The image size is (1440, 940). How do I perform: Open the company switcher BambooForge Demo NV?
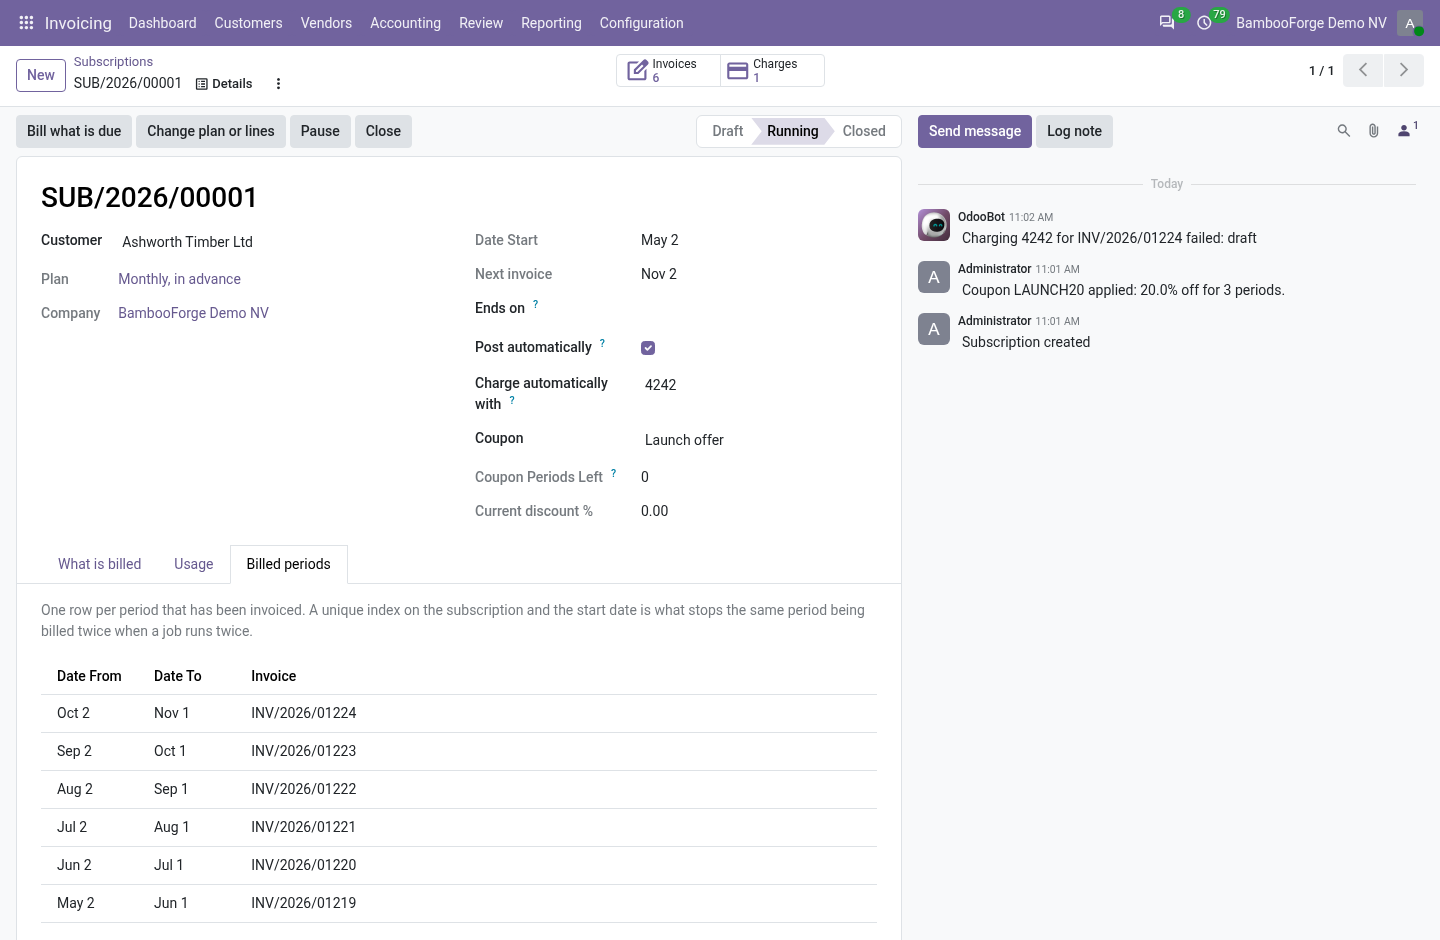coord(1311,23)
